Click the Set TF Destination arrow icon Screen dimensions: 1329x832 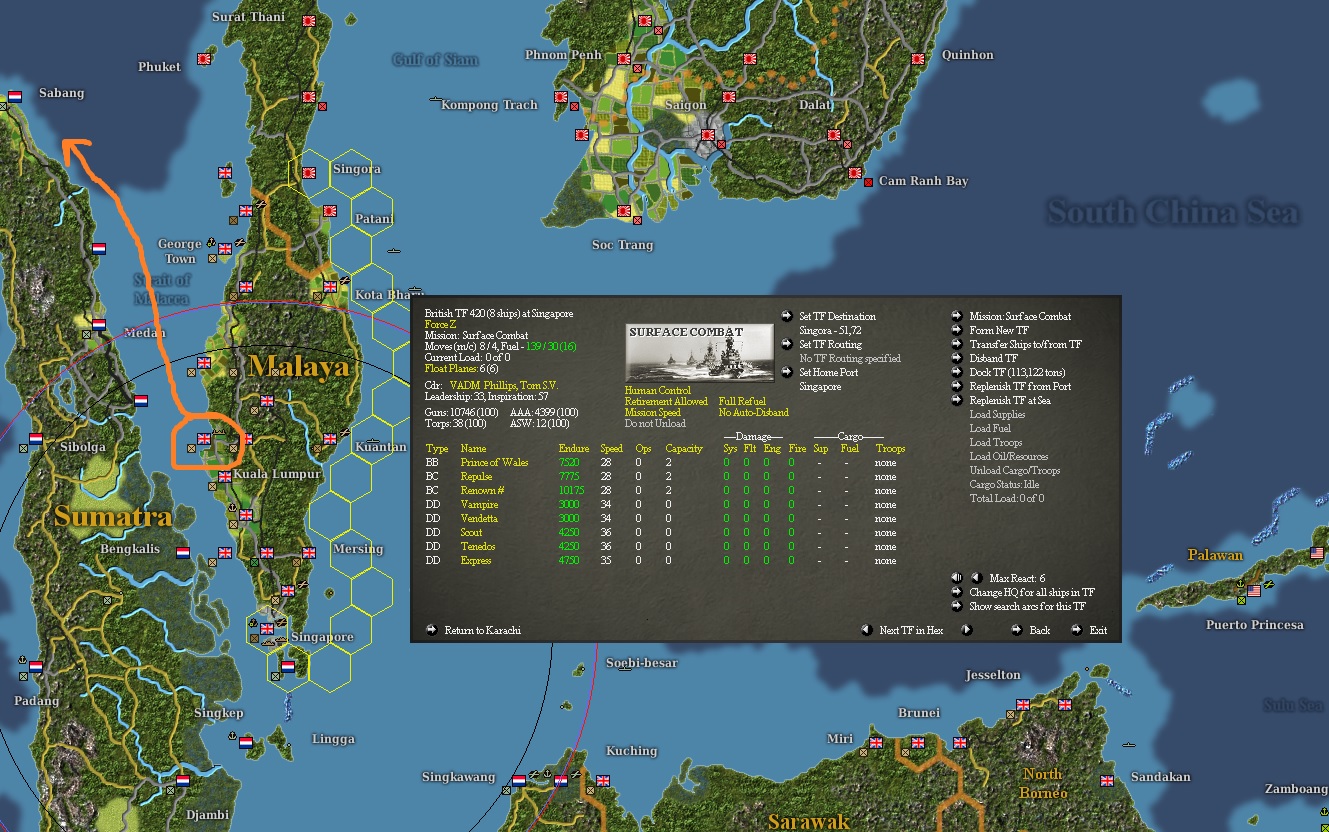click(787, 316)
